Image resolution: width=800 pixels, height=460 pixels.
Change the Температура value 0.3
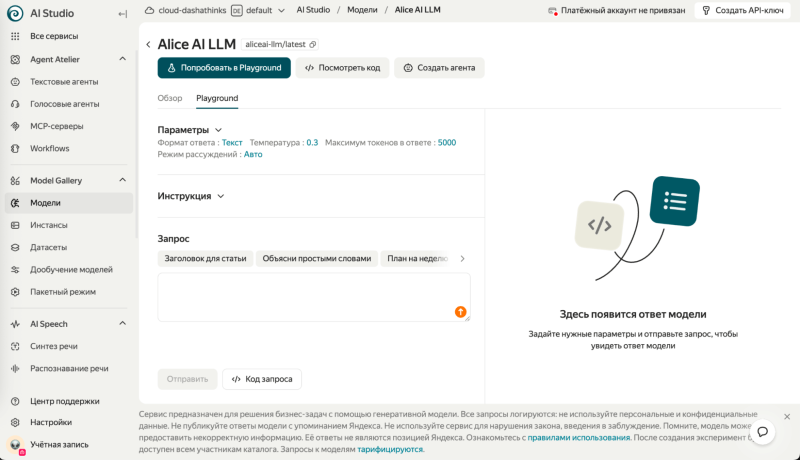312,143
